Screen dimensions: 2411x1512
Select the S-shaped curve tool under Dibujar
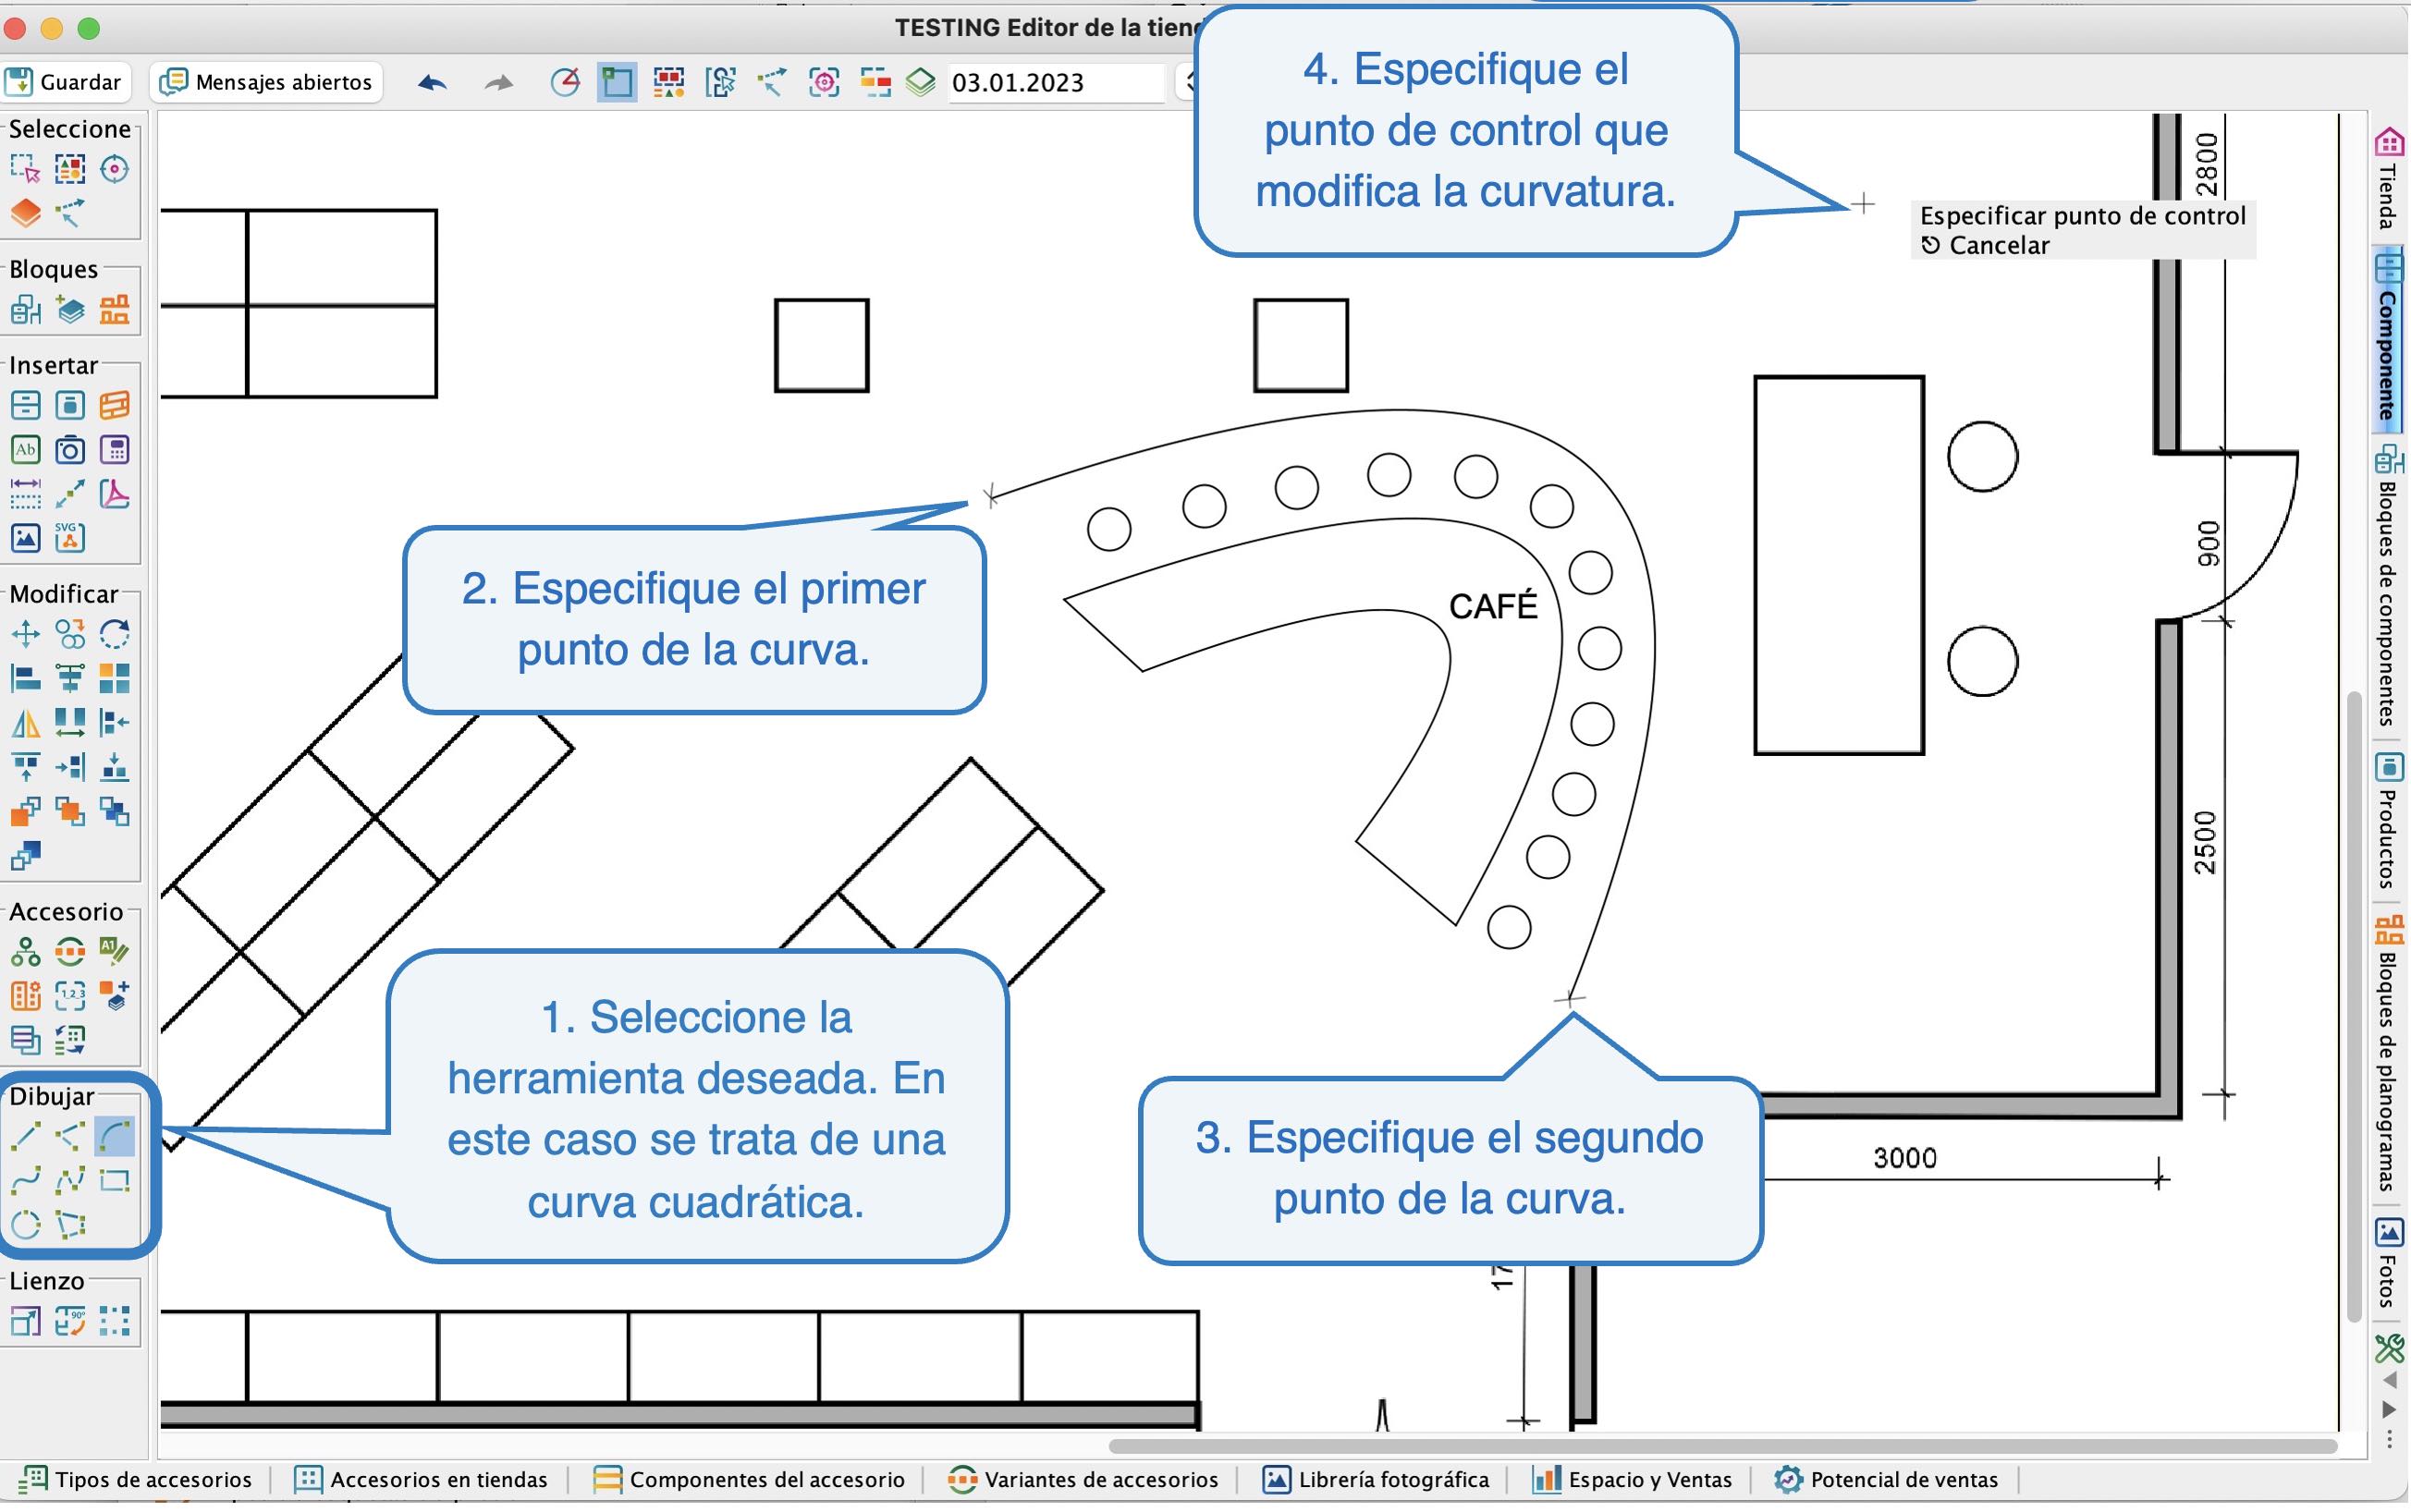tap(25, 1182)
